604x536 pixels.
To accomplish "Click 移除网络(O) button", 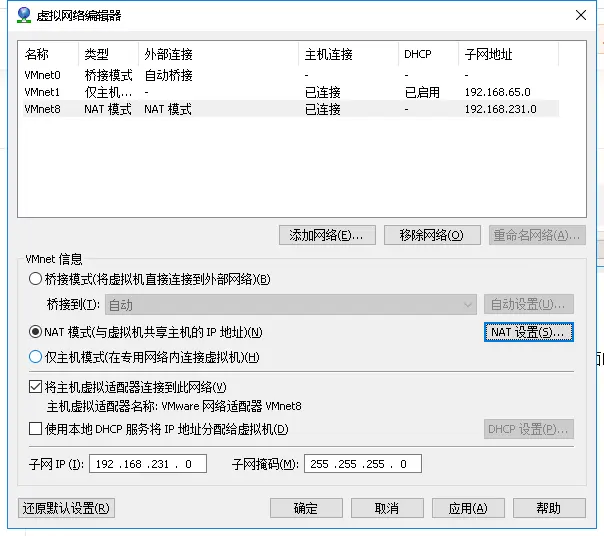I will tap(432, 235).
